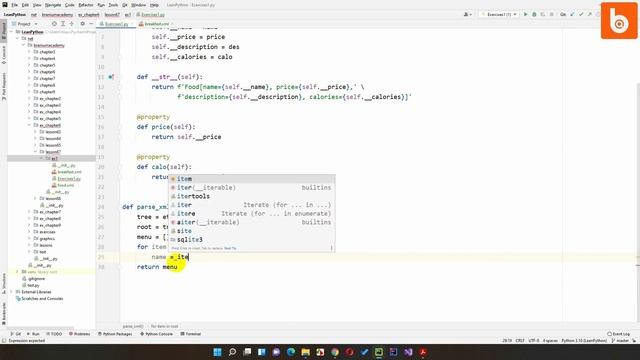The height and width of the screenshot is (360, 640).
Task: Click the locate-file target icon in the Project panel
Action: coord(54,24)
